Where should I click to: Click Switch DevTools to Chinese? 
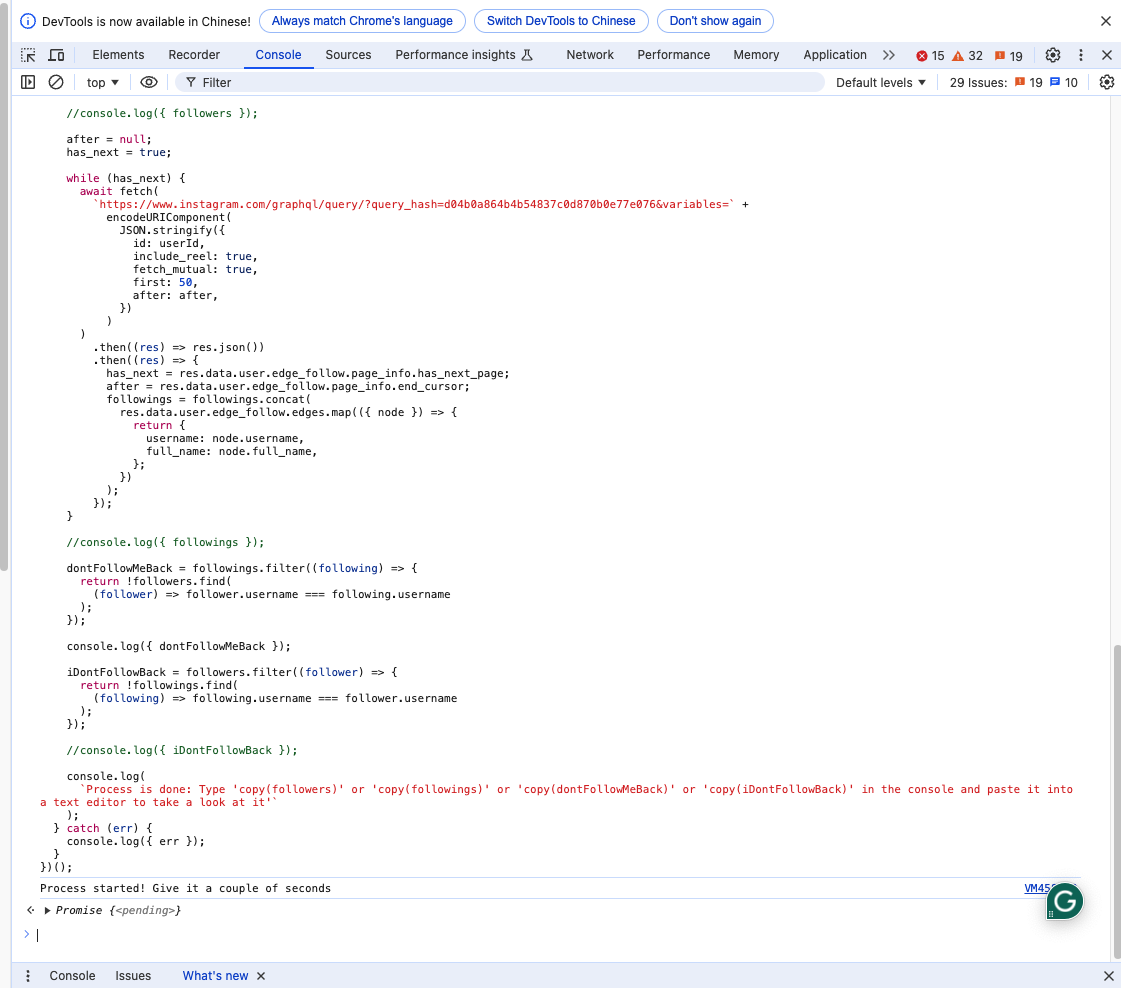click(561, 20)
